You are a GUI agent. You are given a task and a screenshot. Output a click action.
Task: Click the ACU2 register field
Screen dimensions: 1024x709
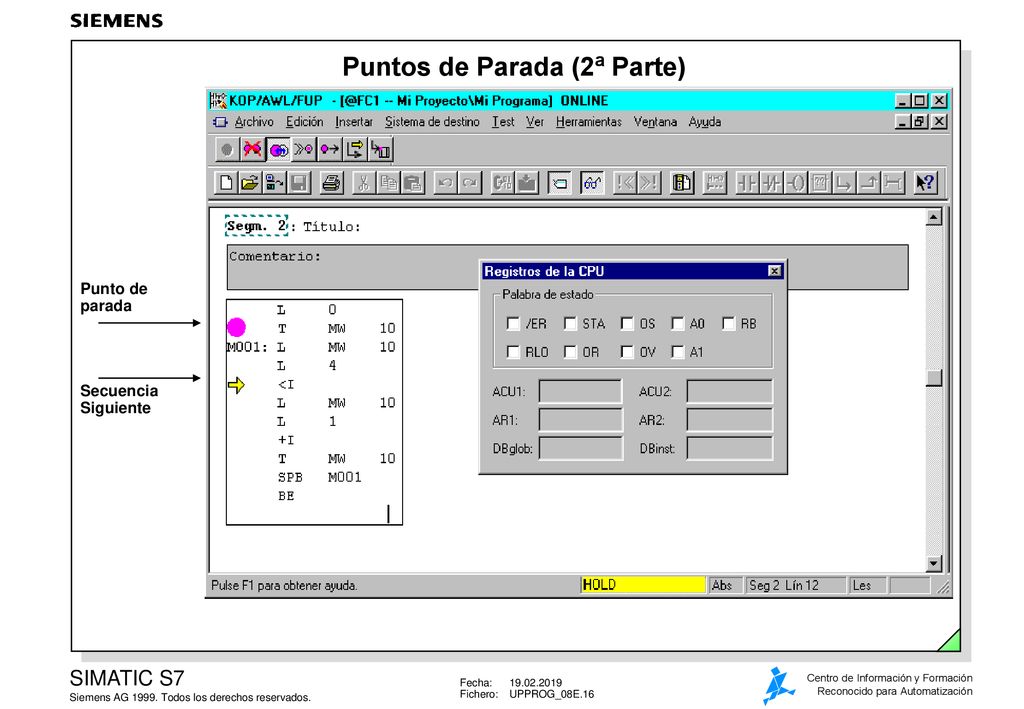point(729,392)
